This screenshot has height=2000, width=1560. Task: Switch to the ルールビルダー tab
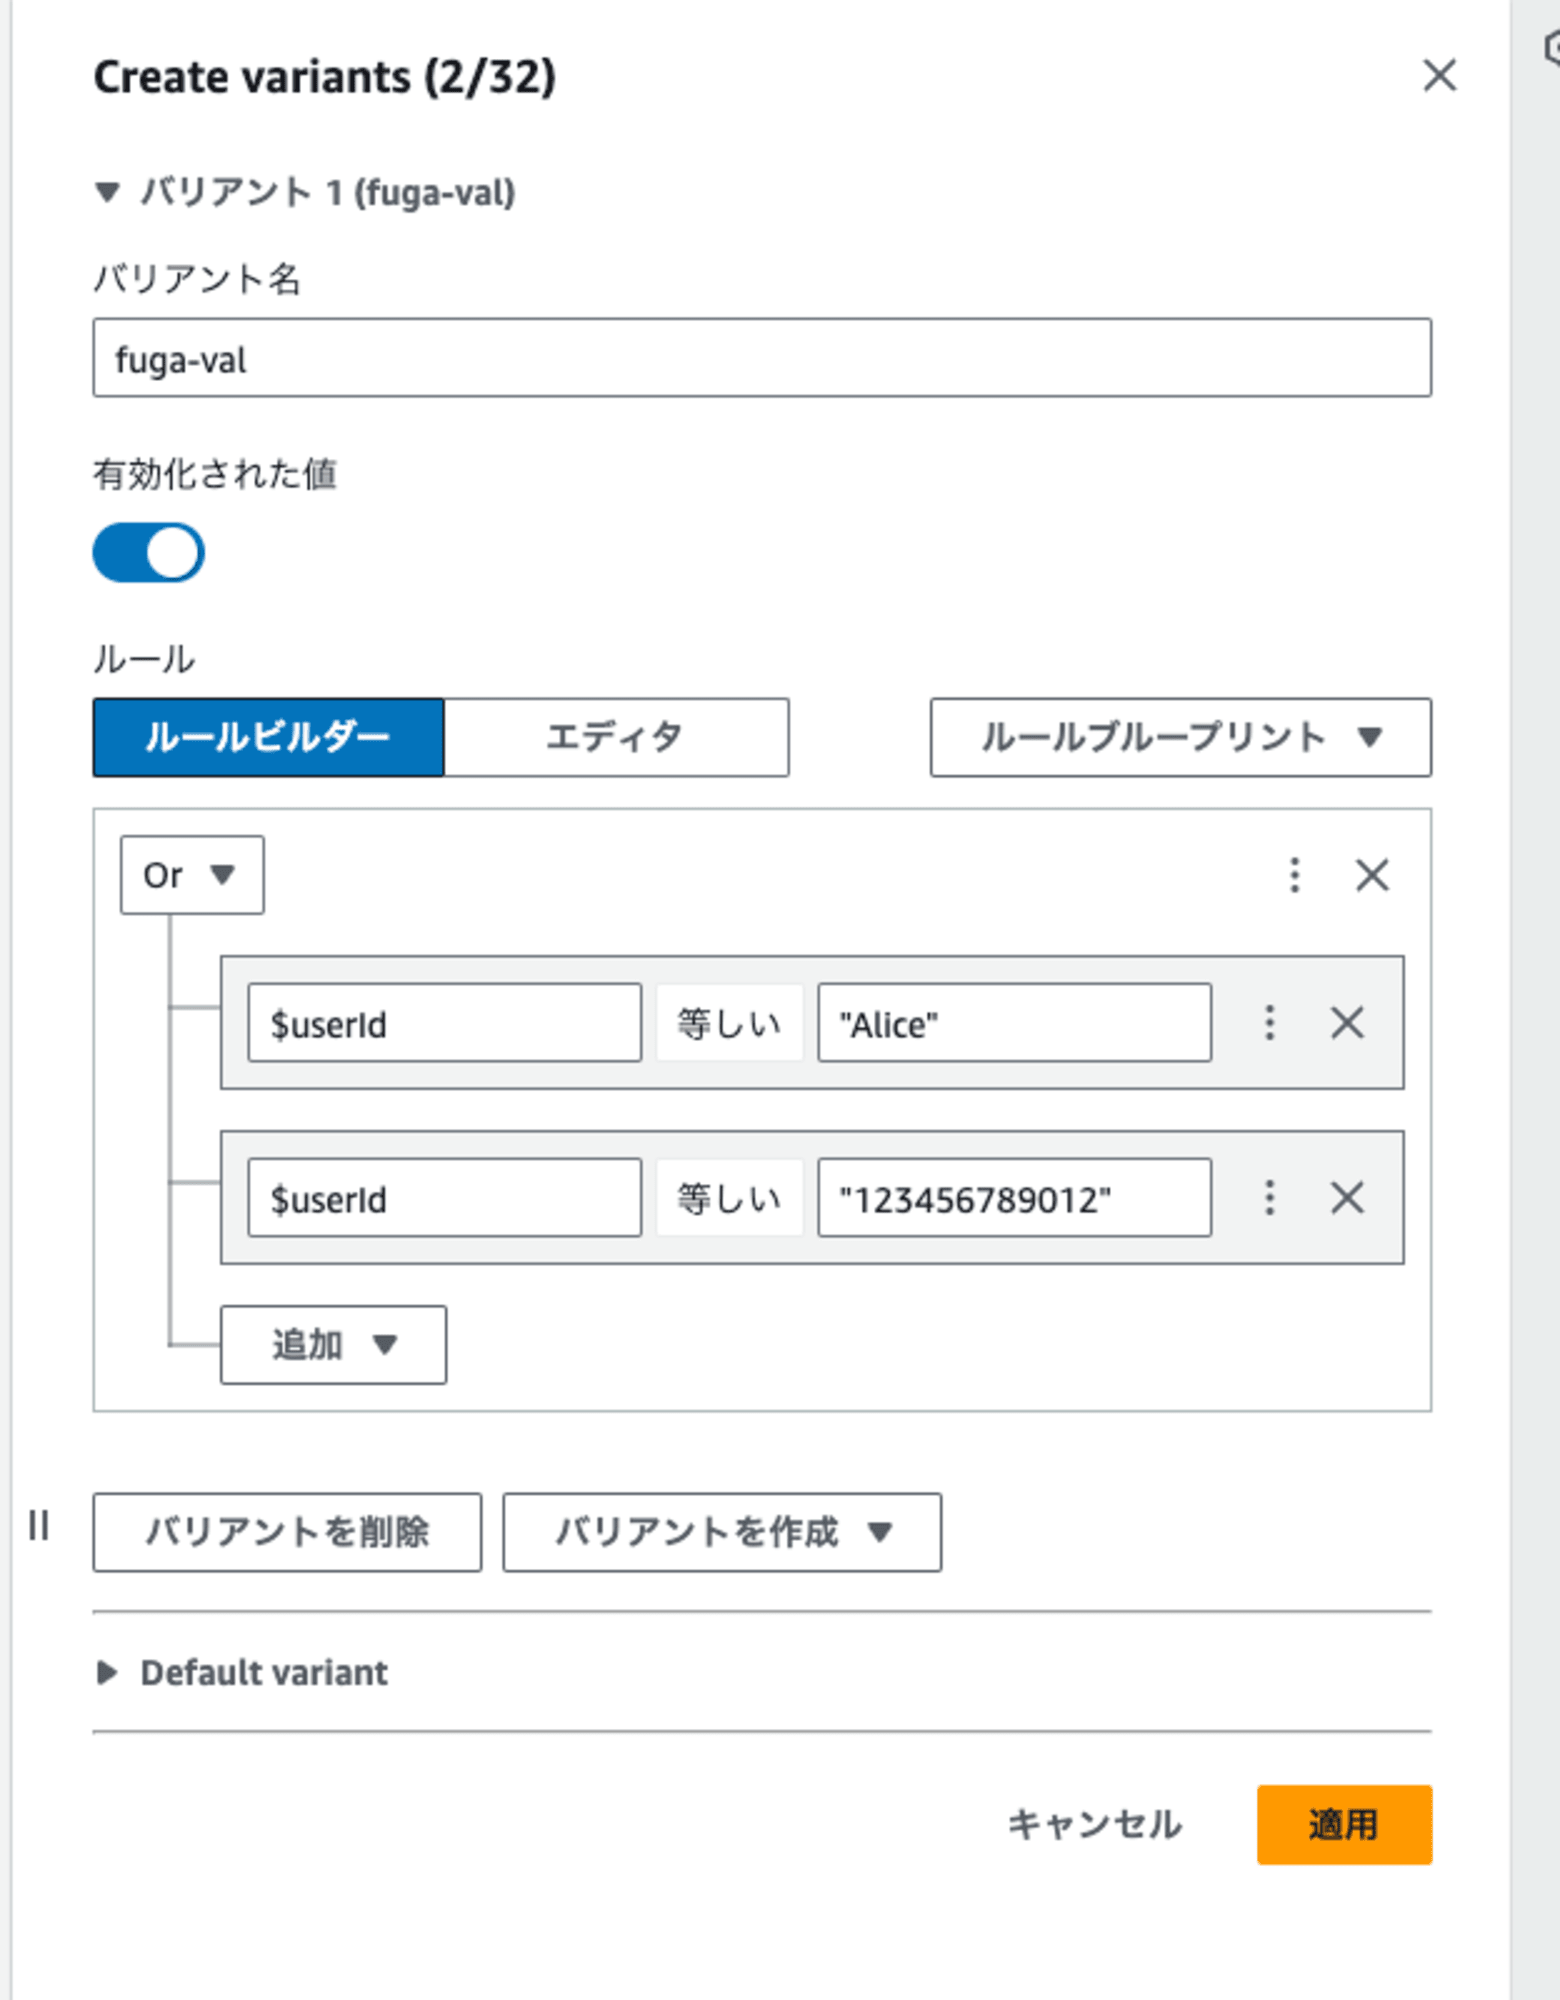pyautogui.click(x=268, y=737)
